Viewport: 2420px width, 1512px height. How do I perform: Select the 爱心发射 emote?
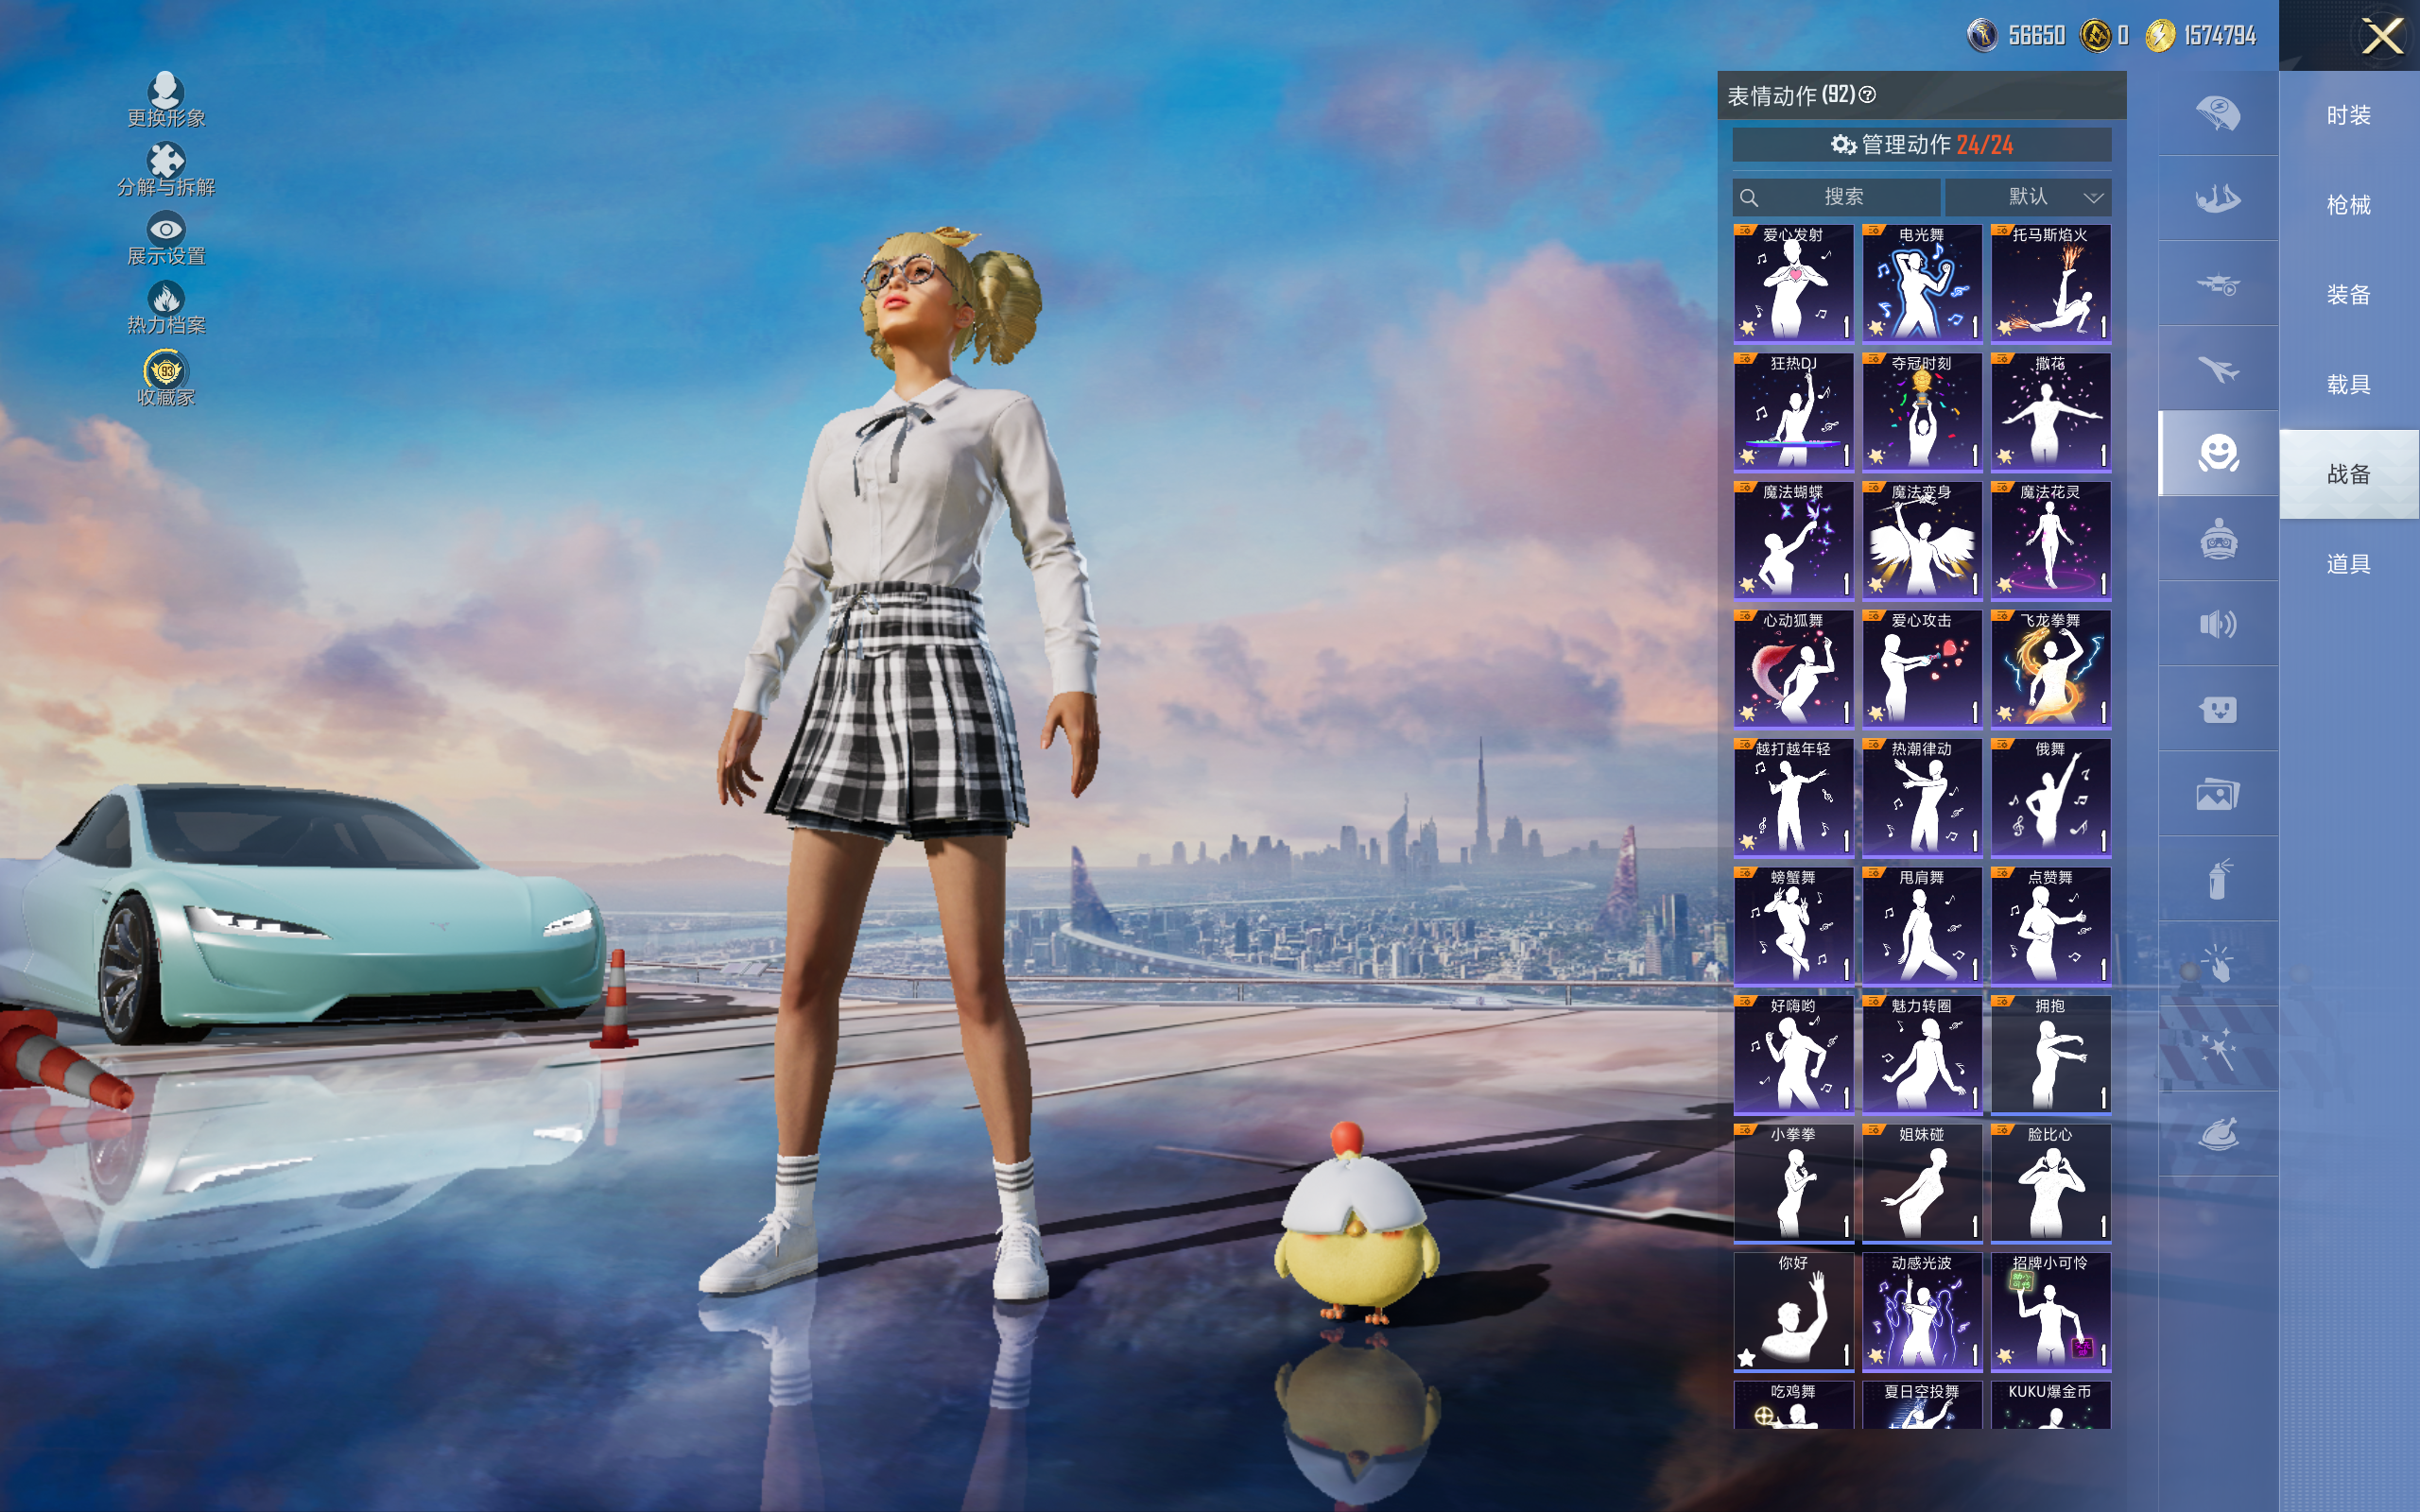click(x=1793, y=283)
